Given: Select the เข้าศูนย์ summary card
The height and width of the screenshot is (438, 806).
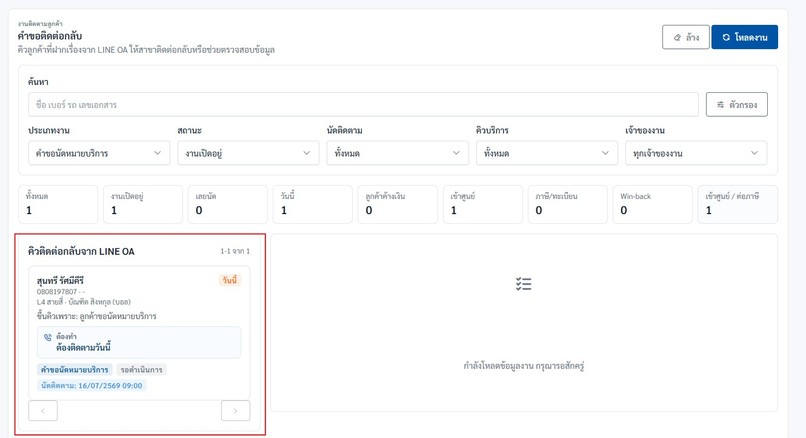Looking at the screenshot, I should tap(483, 204).
